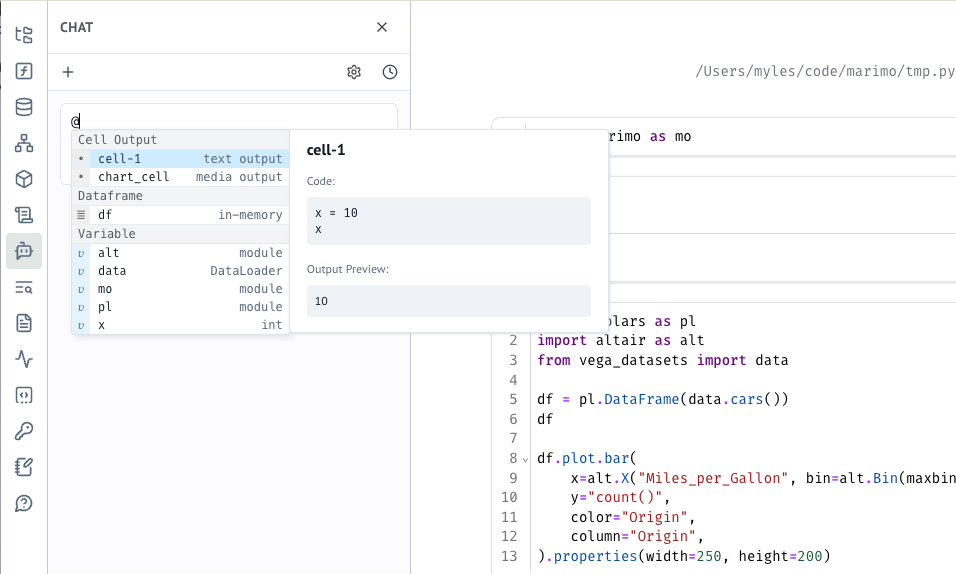This screenshot has height=574, width=956.
Task: Start a new chat with plus button
Action: coord(68,72)
